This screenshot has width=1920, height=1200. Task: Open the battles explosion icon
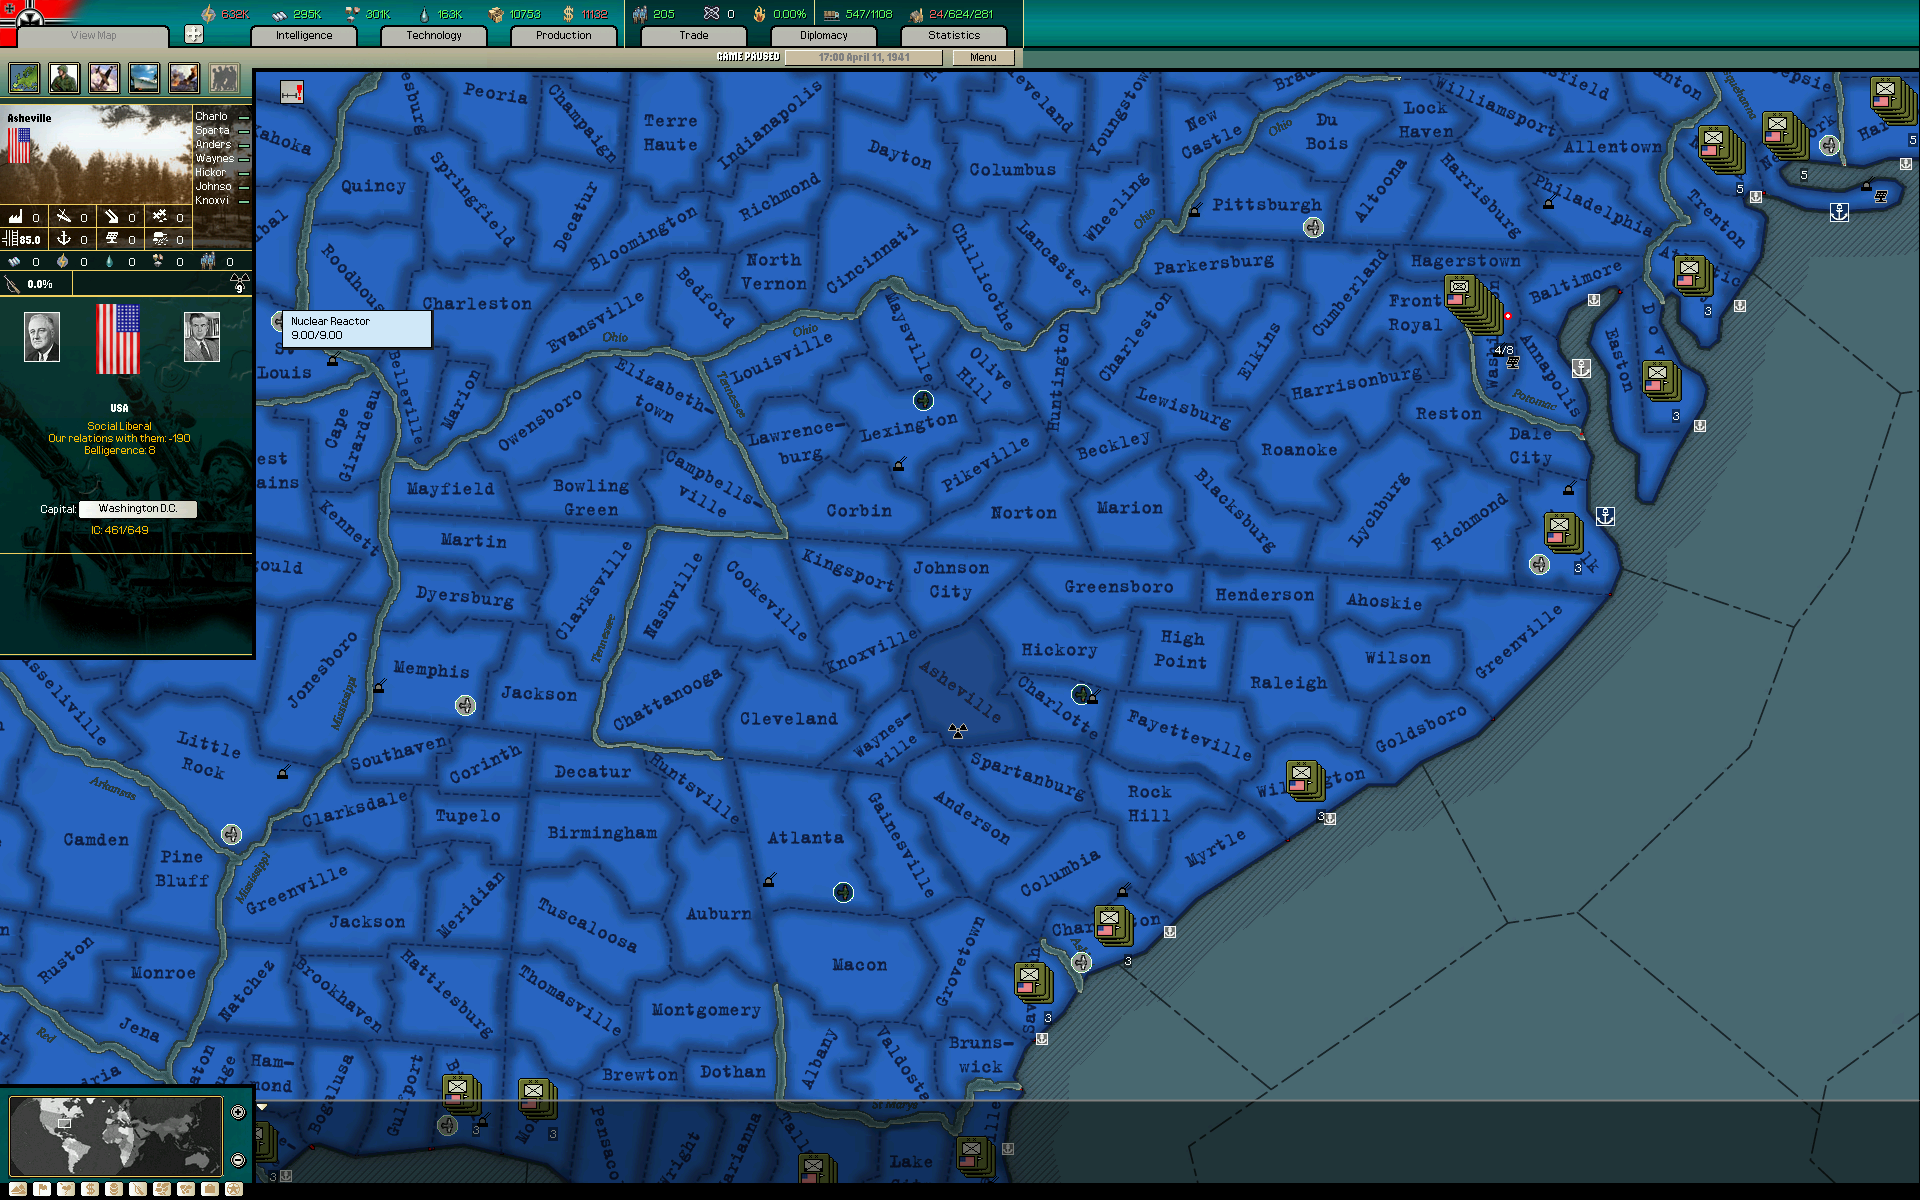pos(184,78)
